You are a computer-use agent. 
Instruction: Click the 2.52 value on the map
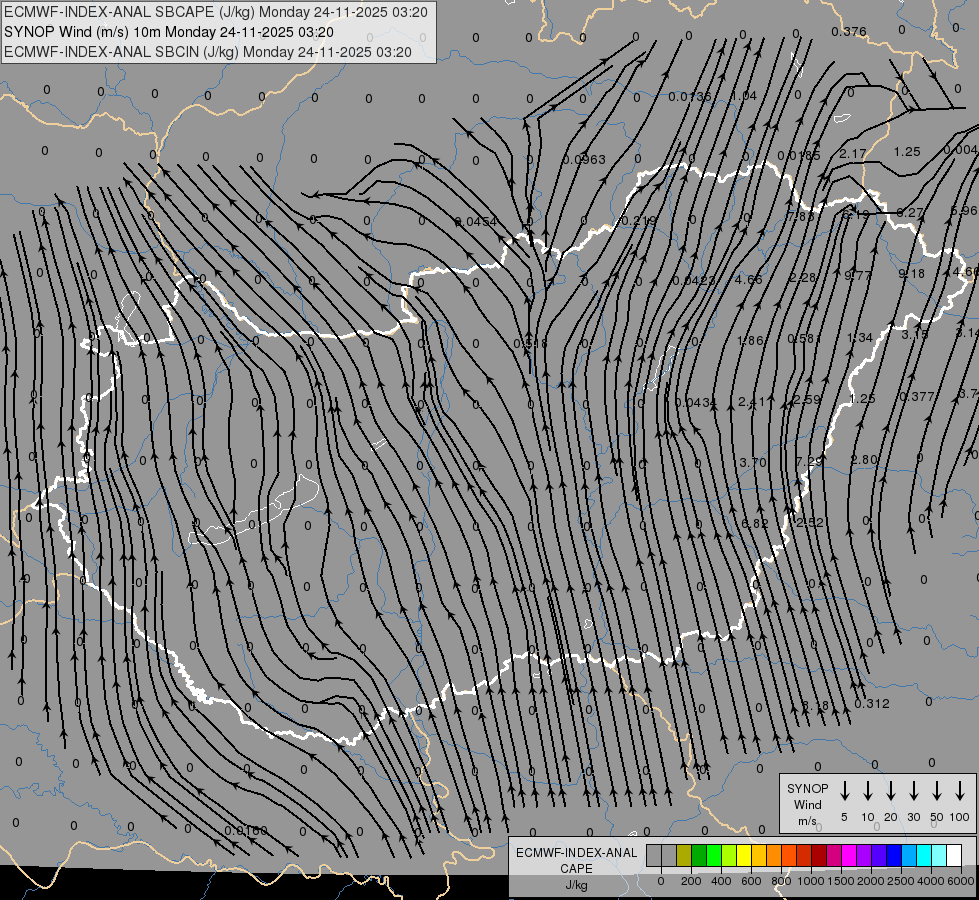[810, 522]
